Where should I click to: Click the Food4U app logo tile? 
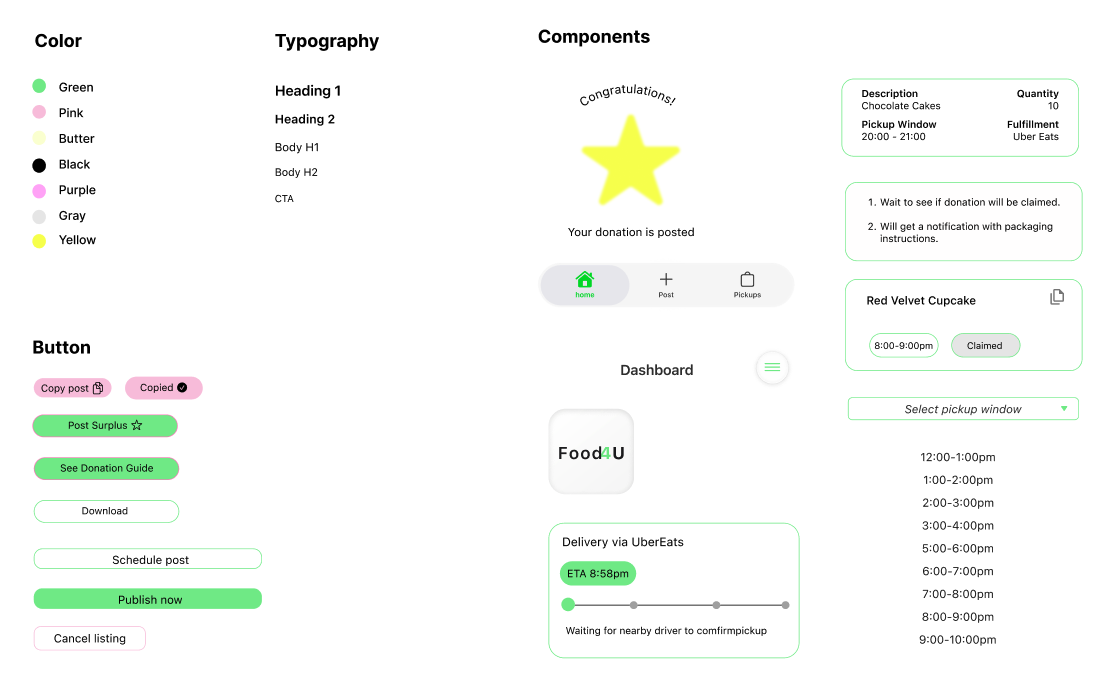pyautogui.click(x=590, y=451)
